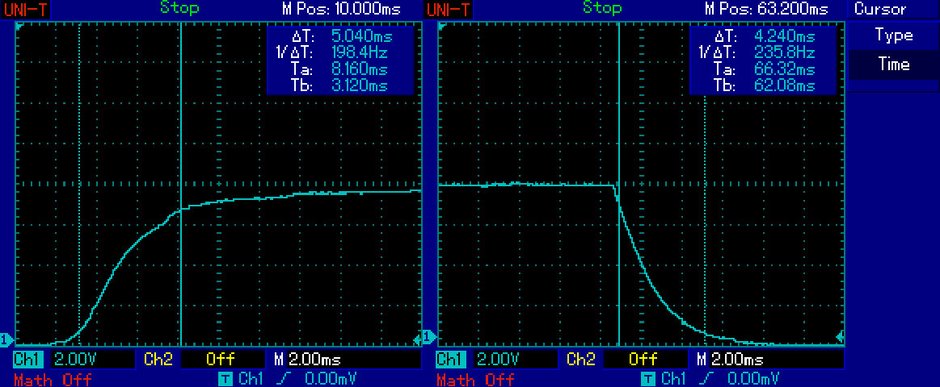The width and height of the screenshot is (940, 387).
Task: Click channel 1 ground marker on left screen
Action: tap(6, 340)
